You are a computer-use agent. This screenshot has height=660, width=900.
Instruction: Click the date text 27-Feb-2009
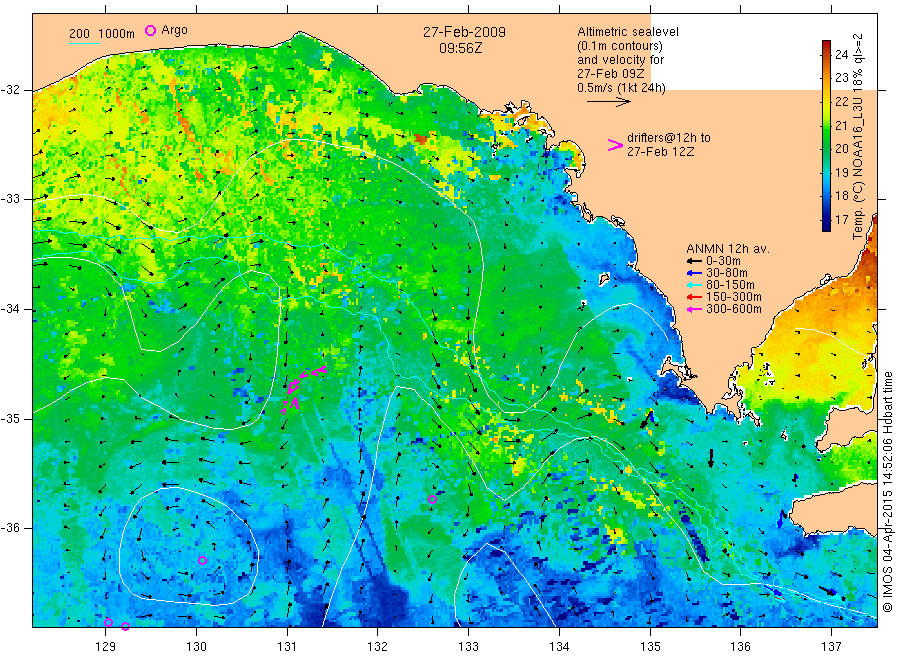click(x=464, y=32)
